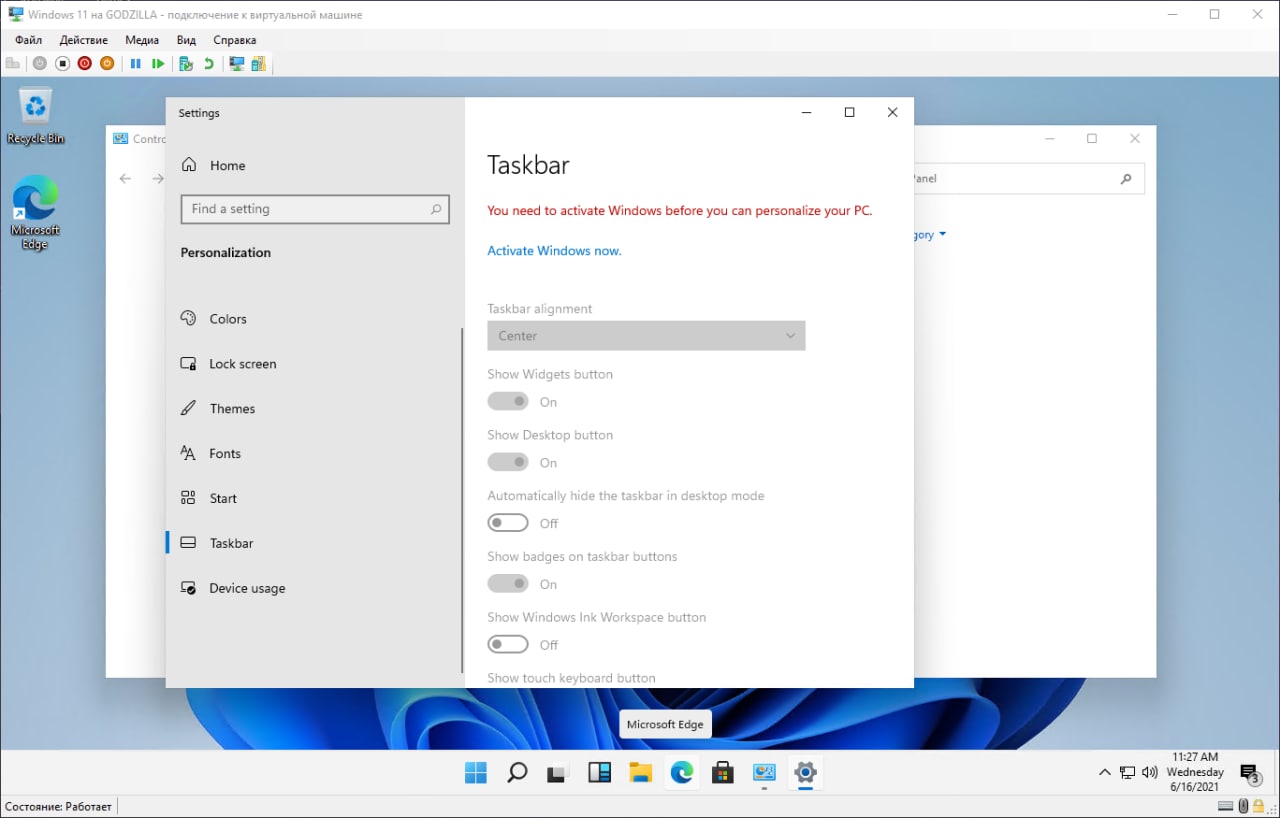Image resolution: width=1280 pixels, height=818 pixels.
Task: Open the Start settings page
Action: (223, 499)
